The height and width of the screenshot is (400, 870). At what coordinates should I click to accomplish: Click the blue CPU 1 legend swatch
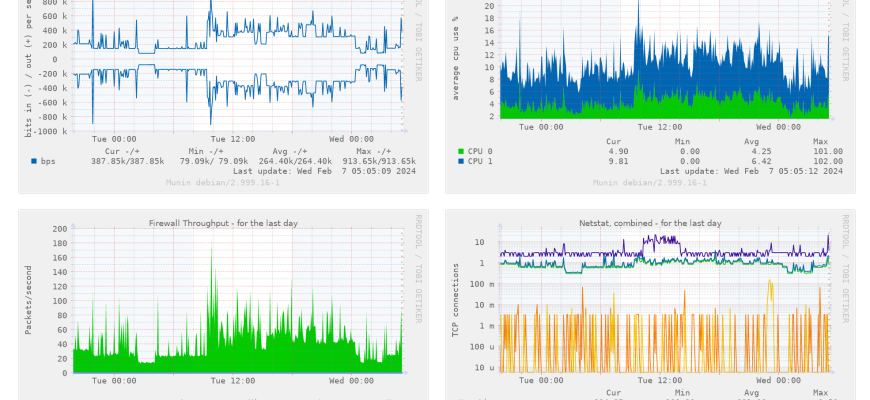(x=461, y=160)
